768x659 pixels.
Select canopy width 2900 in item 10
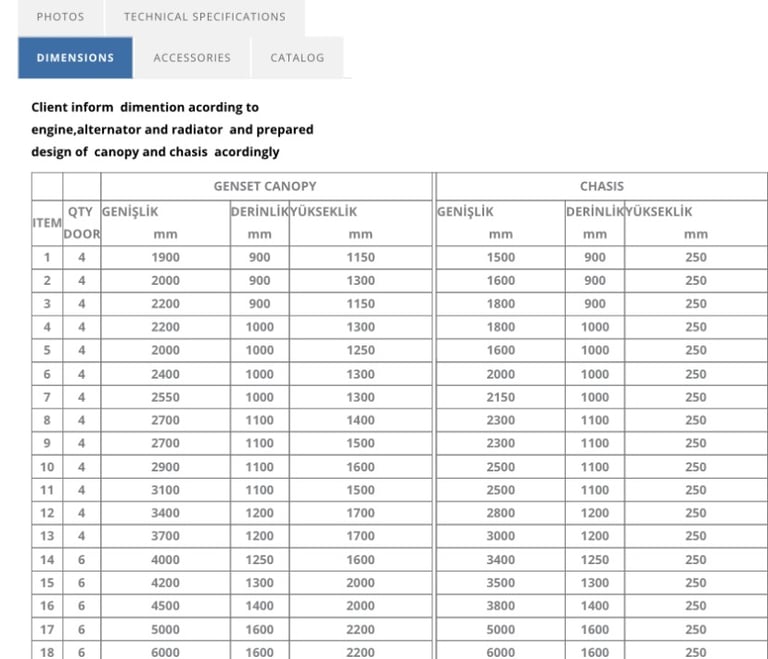[x=166, y=467]
